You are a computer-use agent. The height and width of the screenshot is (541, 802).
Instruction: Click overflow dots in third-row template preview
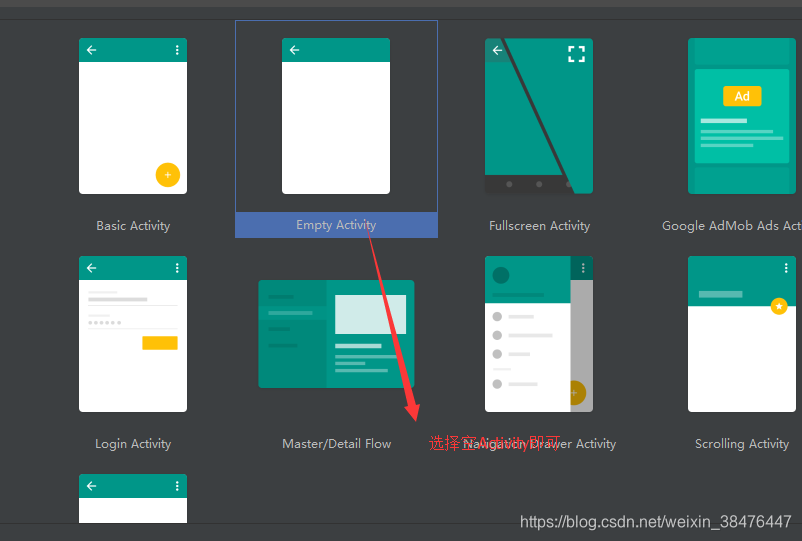tap(177, 486)
